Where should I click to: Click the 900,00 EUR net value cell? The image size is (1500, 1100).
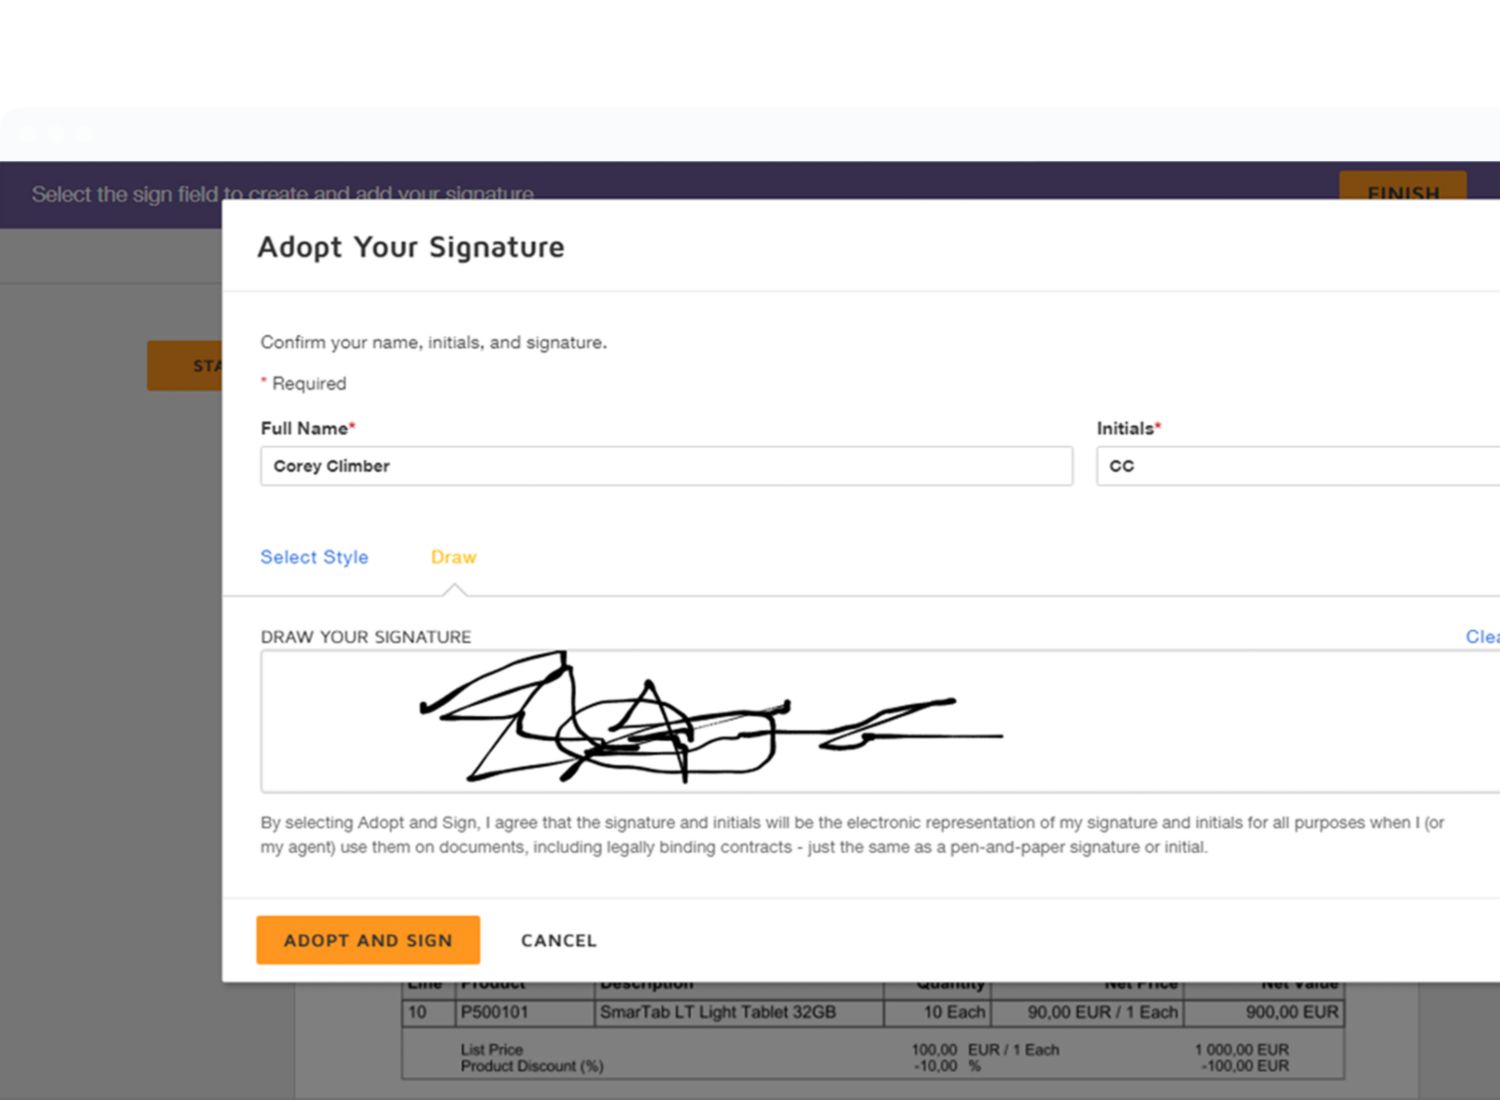[1291, 1012]
